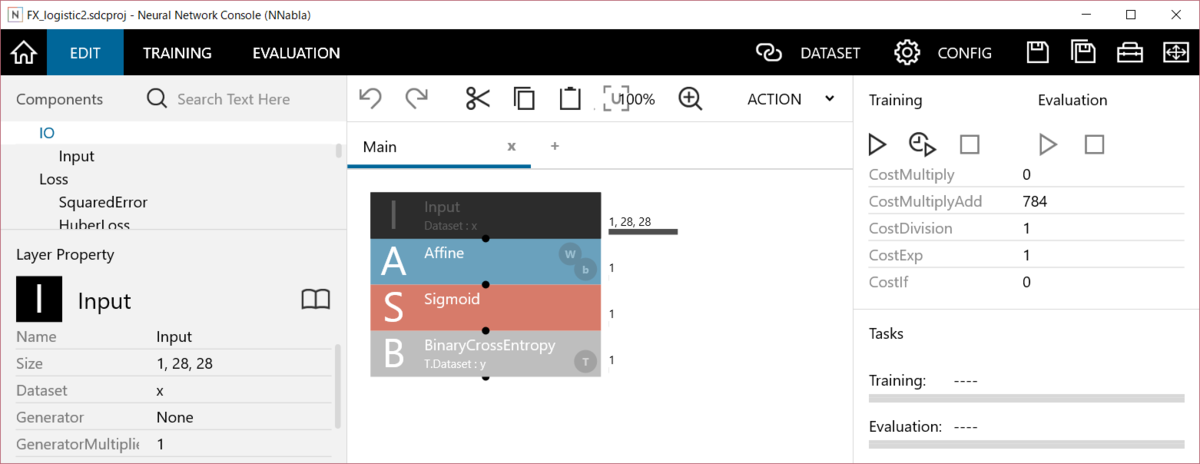
Task: Cut selected layer with scissors
Action: (477, 98)
